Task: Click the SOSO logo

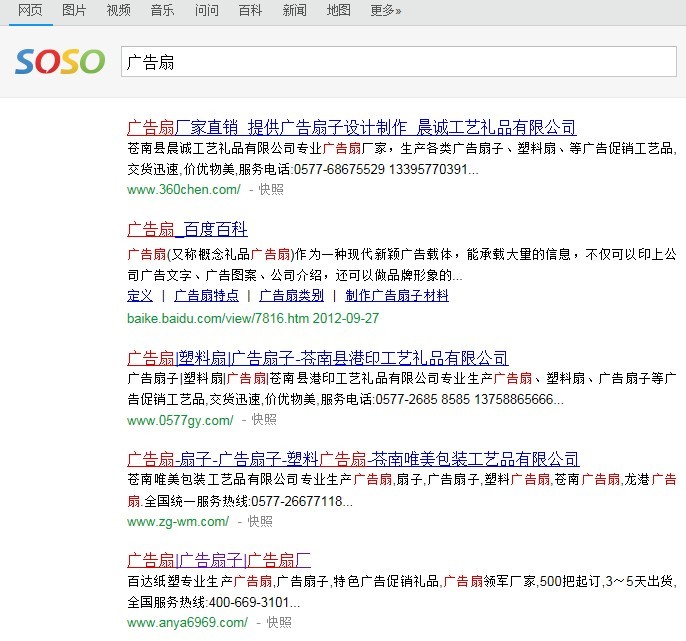Action: [60, 61]
